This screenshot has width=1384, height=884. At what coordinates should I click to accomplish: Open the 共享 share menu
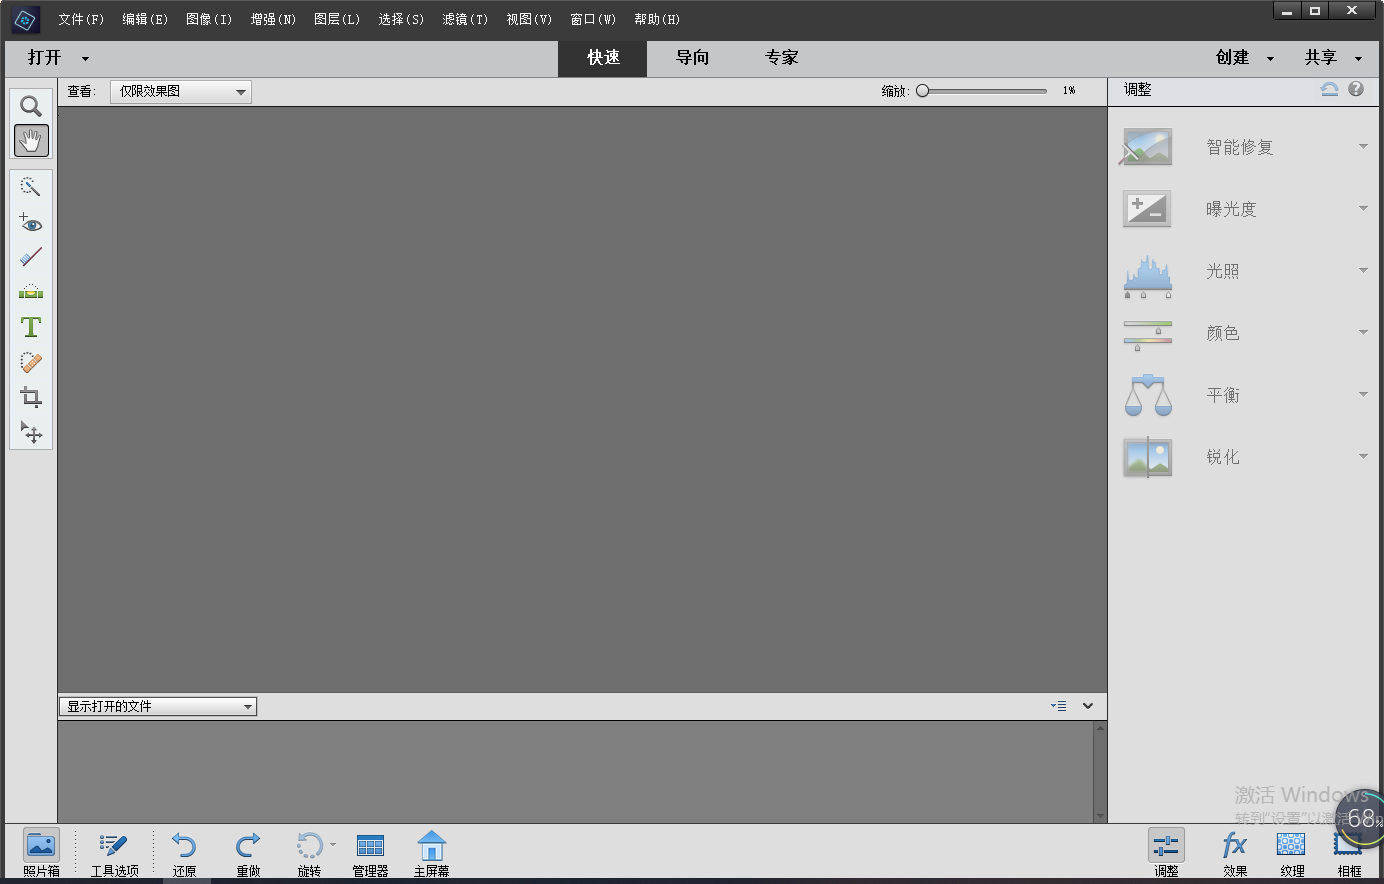[1333, 58]
